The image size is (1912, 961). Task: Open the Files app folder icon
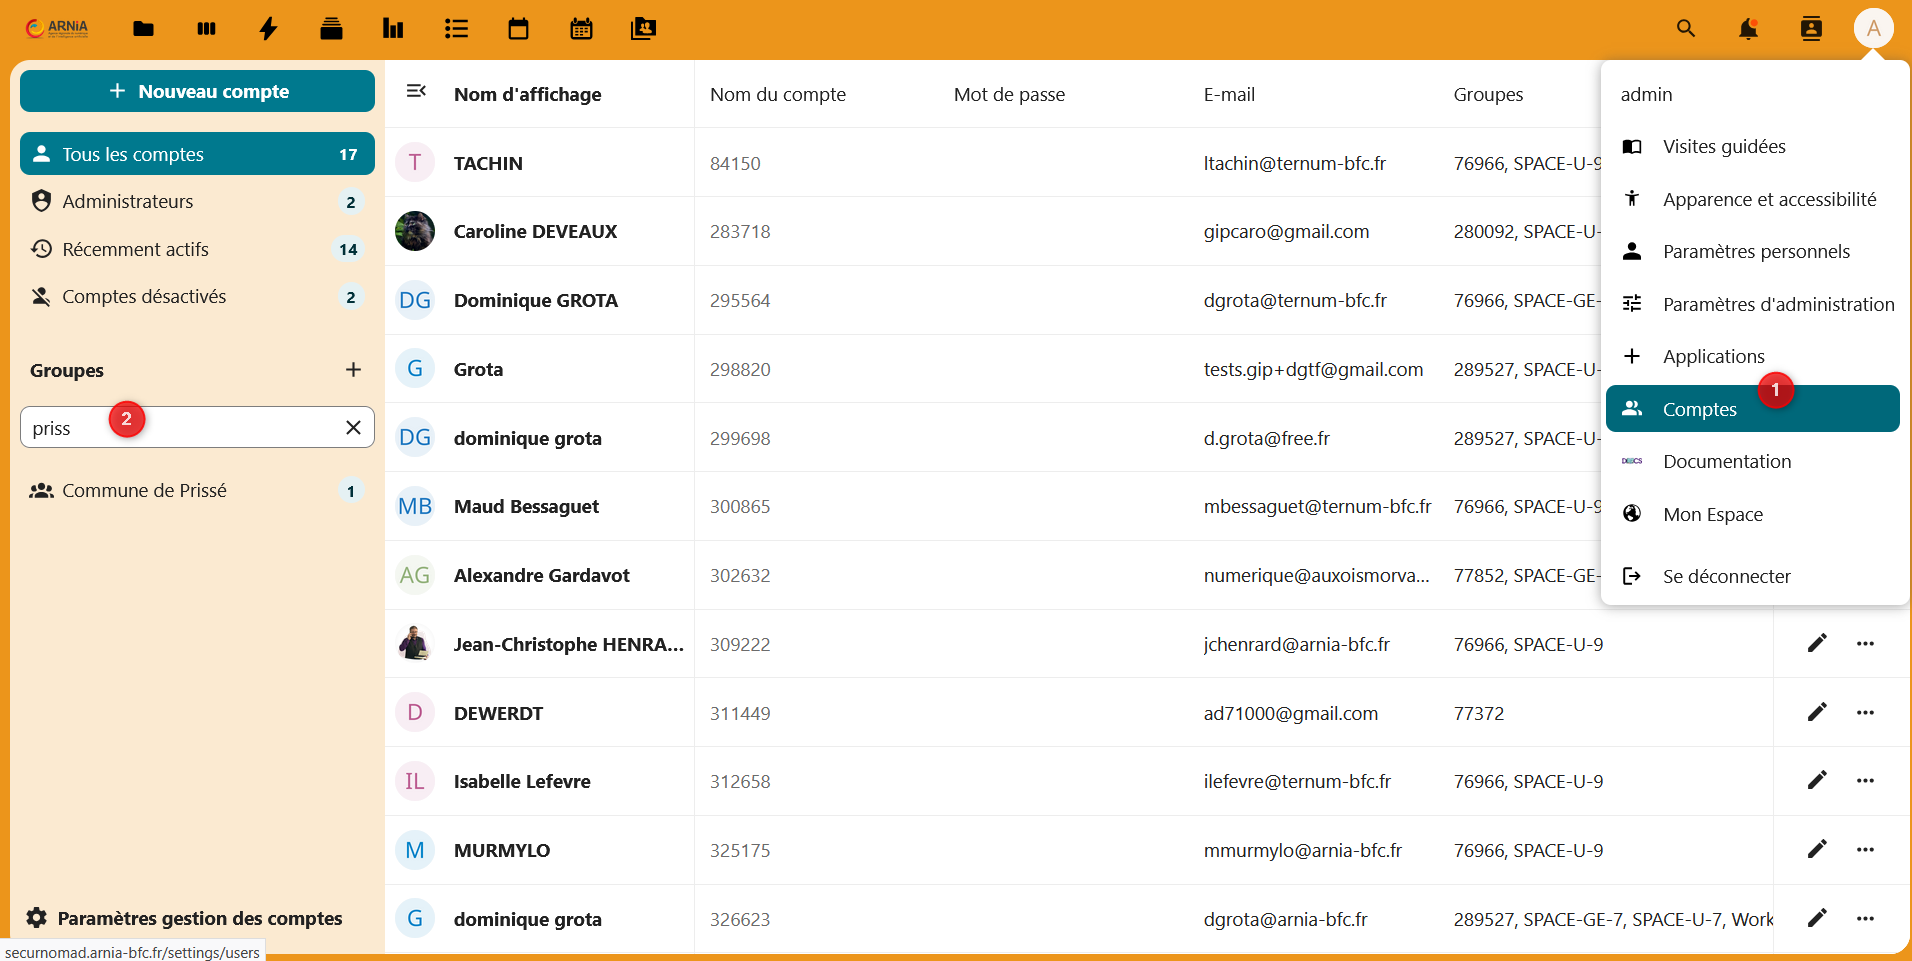143,29
